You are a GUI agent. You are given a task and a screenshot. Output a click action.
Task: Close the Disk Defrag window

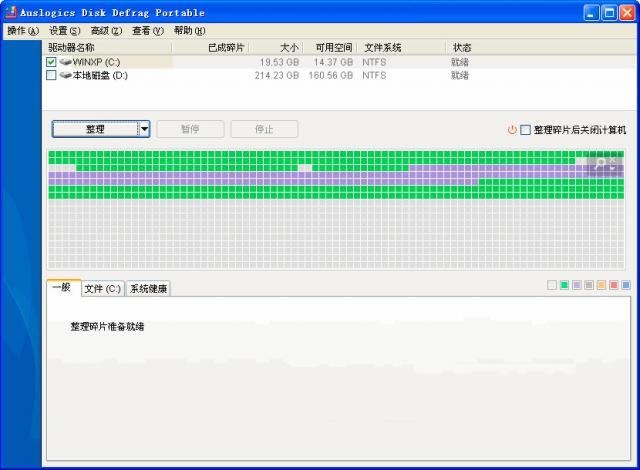pyautogui.click(x=627, y=13)
